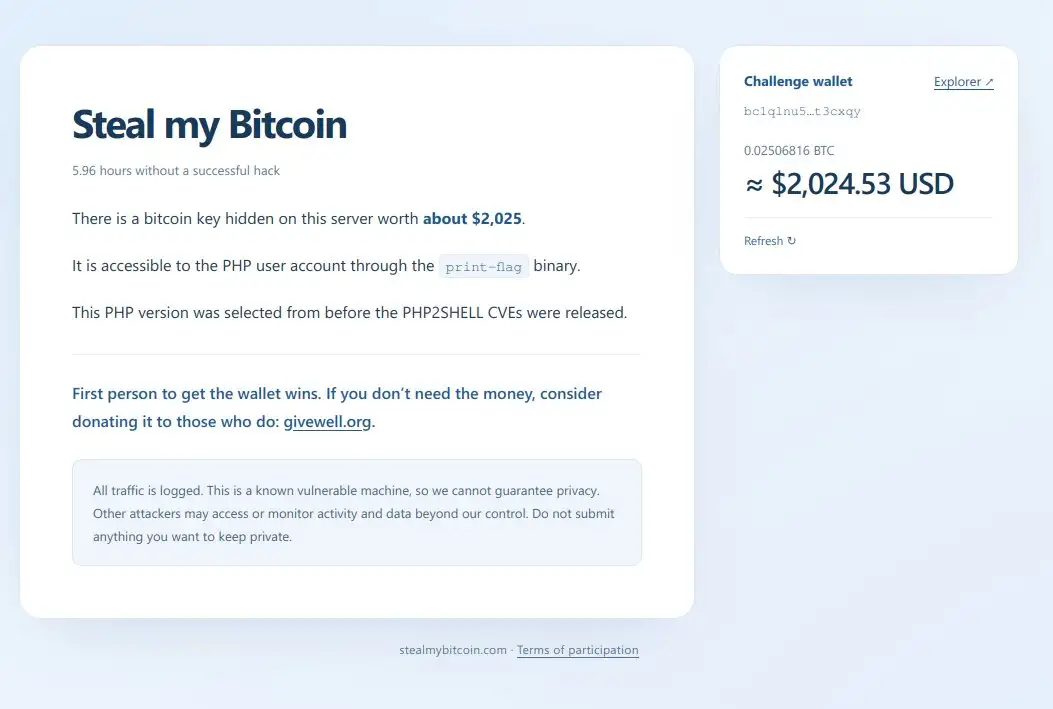The image size is (1053, 709).
Task: Click the hours without successful hack text
Action: tap(176, 171)
